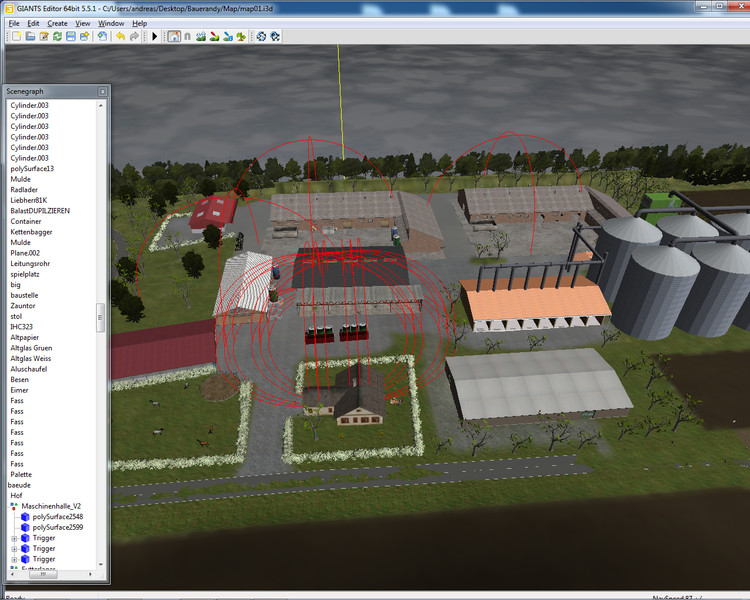Select the Liebherr81K node
750x600 pixels.
29,200
